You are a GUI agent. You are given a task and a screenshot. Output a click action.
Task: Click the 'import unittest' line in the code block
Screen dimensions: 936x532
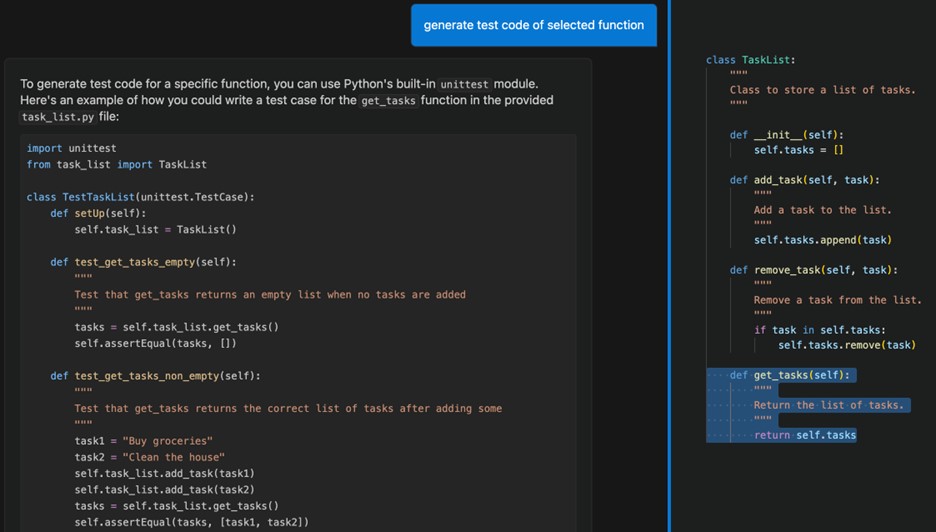71,148
